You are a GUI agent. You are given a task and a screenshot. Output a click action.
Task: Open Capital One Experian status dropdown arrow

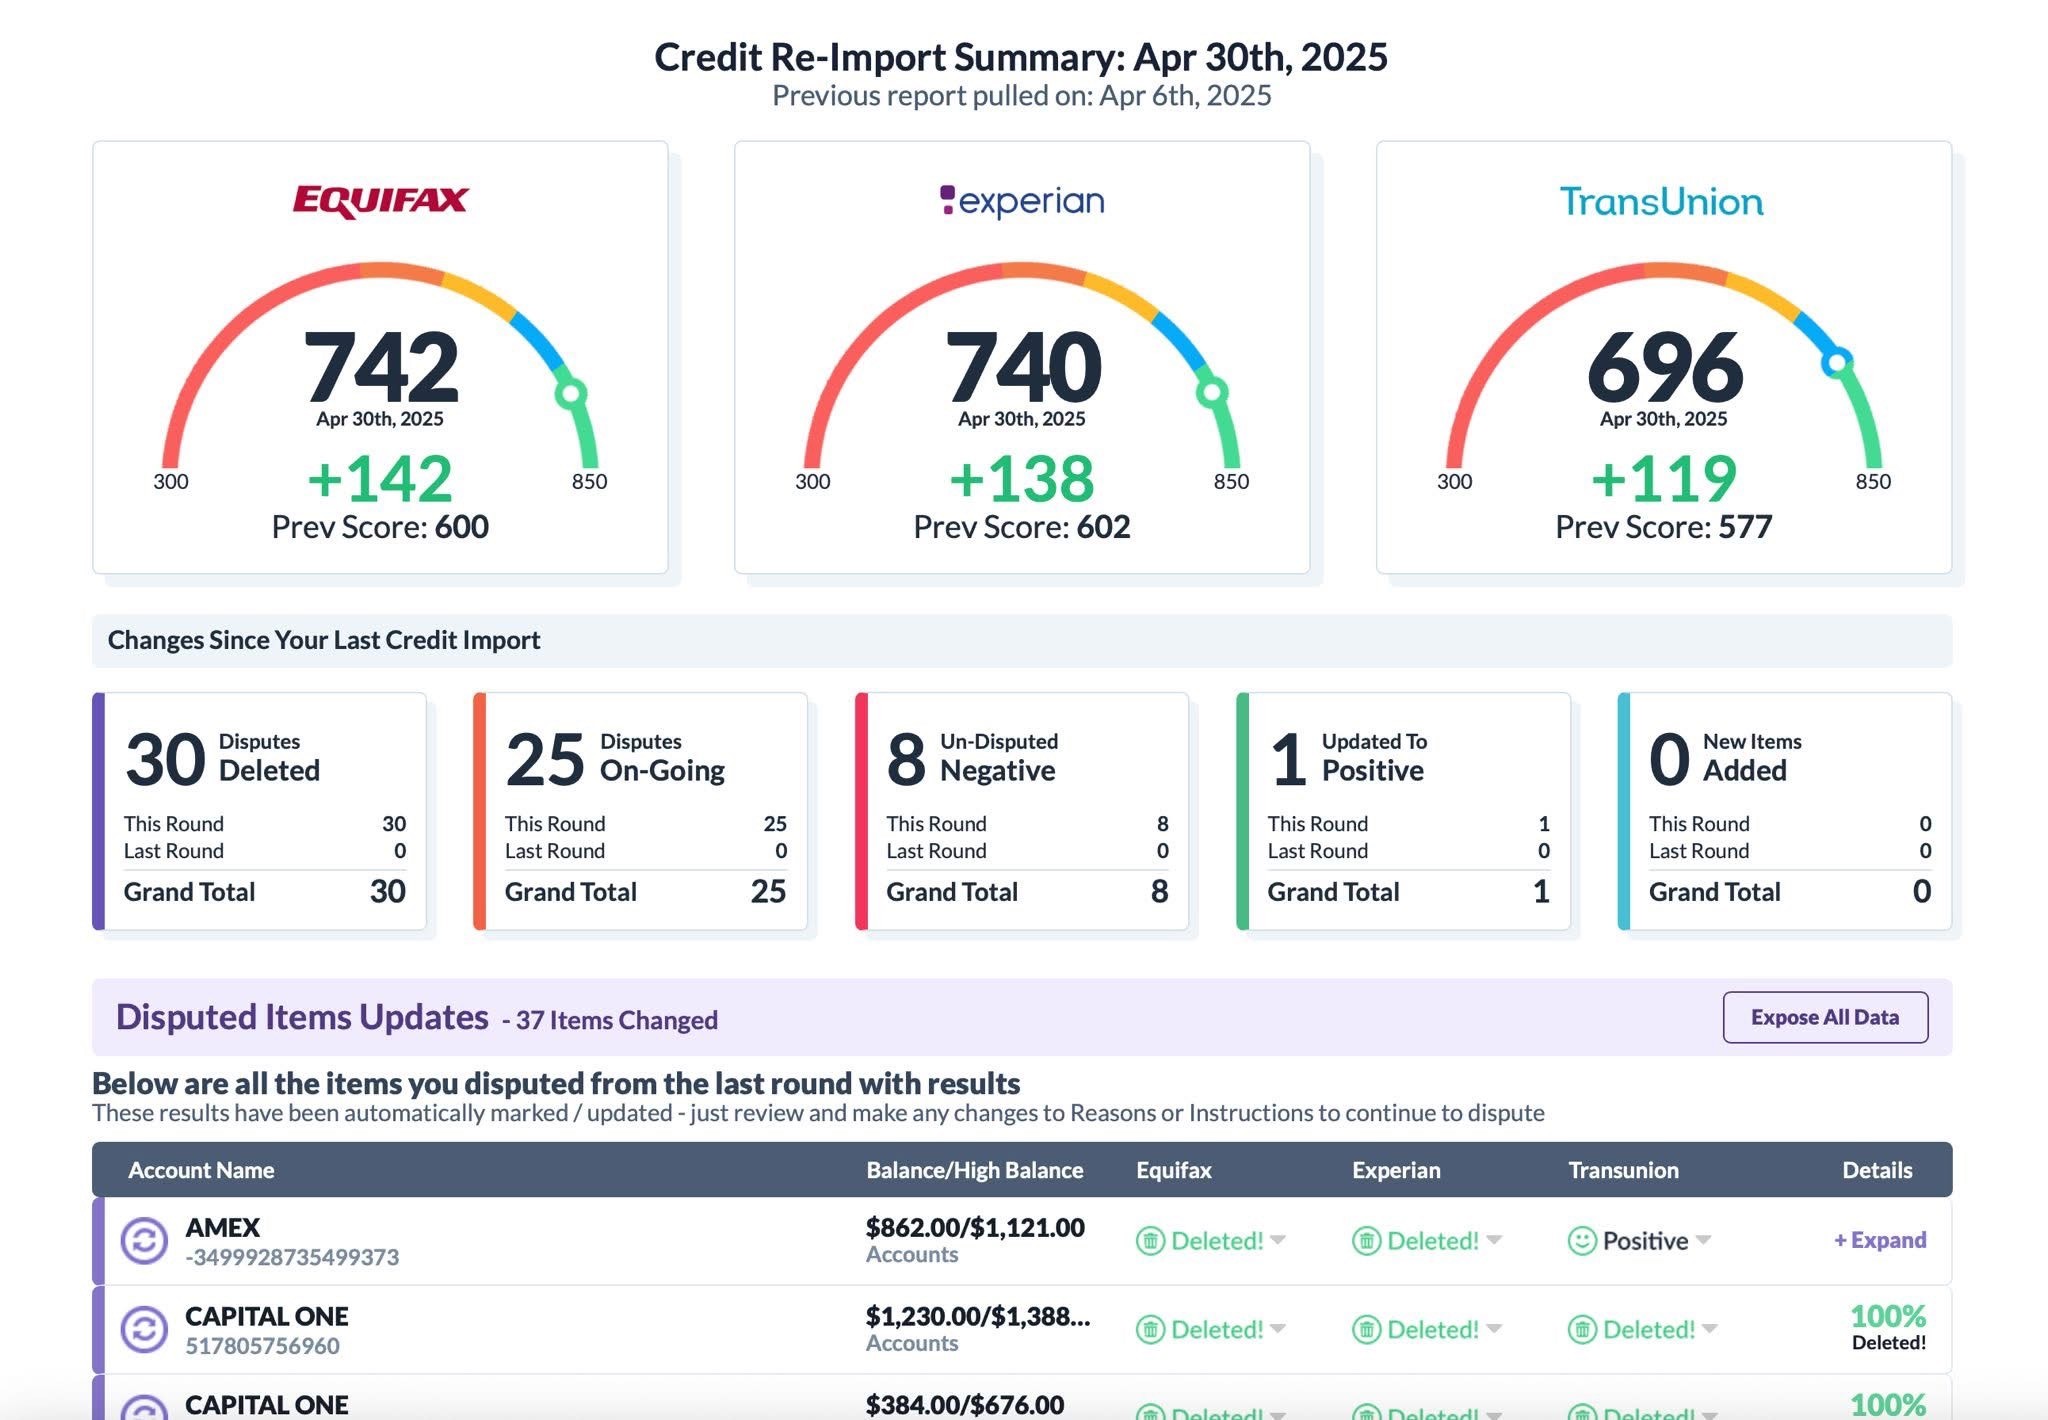click(1494, 1329)
